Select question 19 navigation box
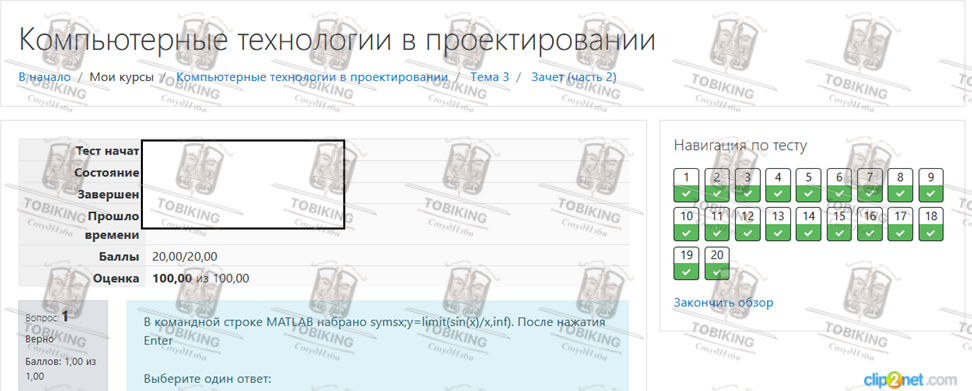This screenshot has height=391, width=972. click(x=686, y=263)
